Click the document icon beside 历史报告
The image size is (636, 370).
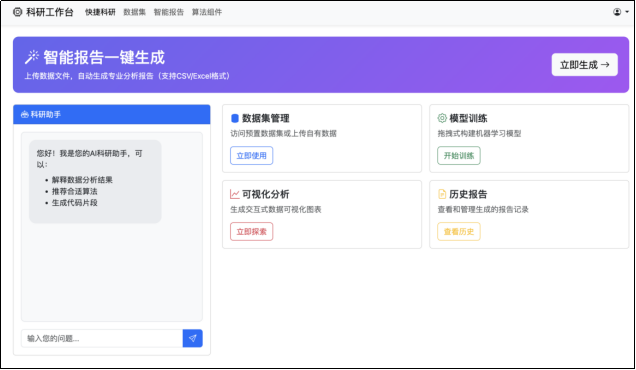[442, 194]
